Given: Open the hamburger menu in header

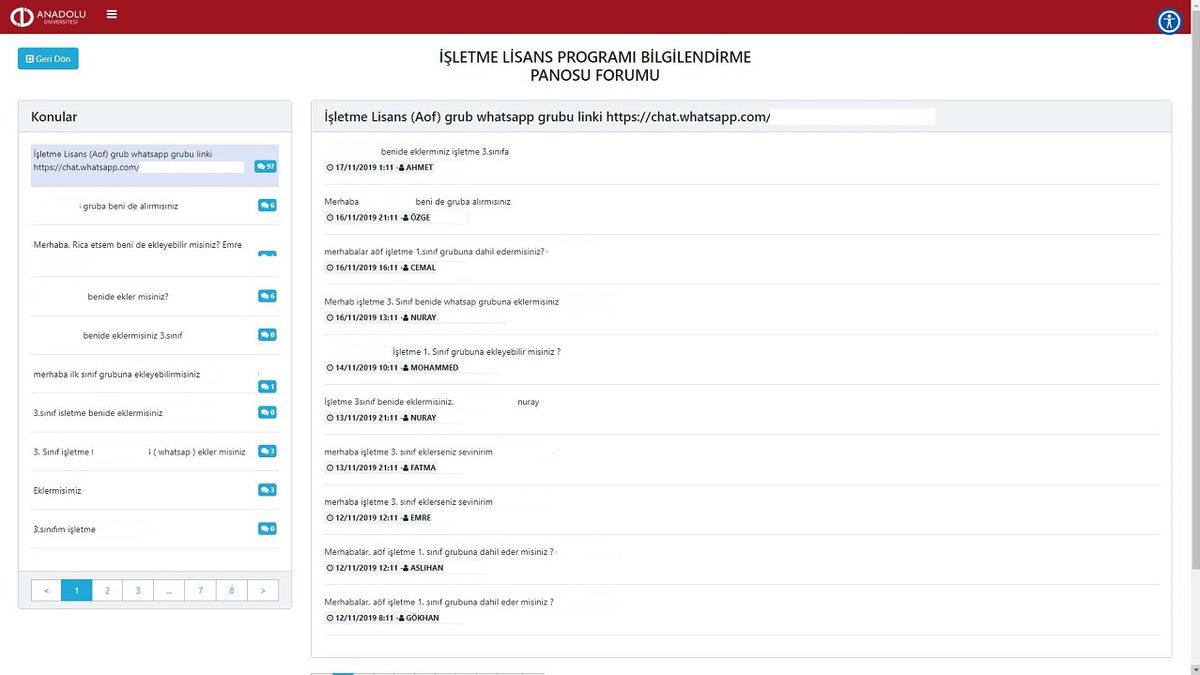Looking at the screenshot, I should (111, 14).
